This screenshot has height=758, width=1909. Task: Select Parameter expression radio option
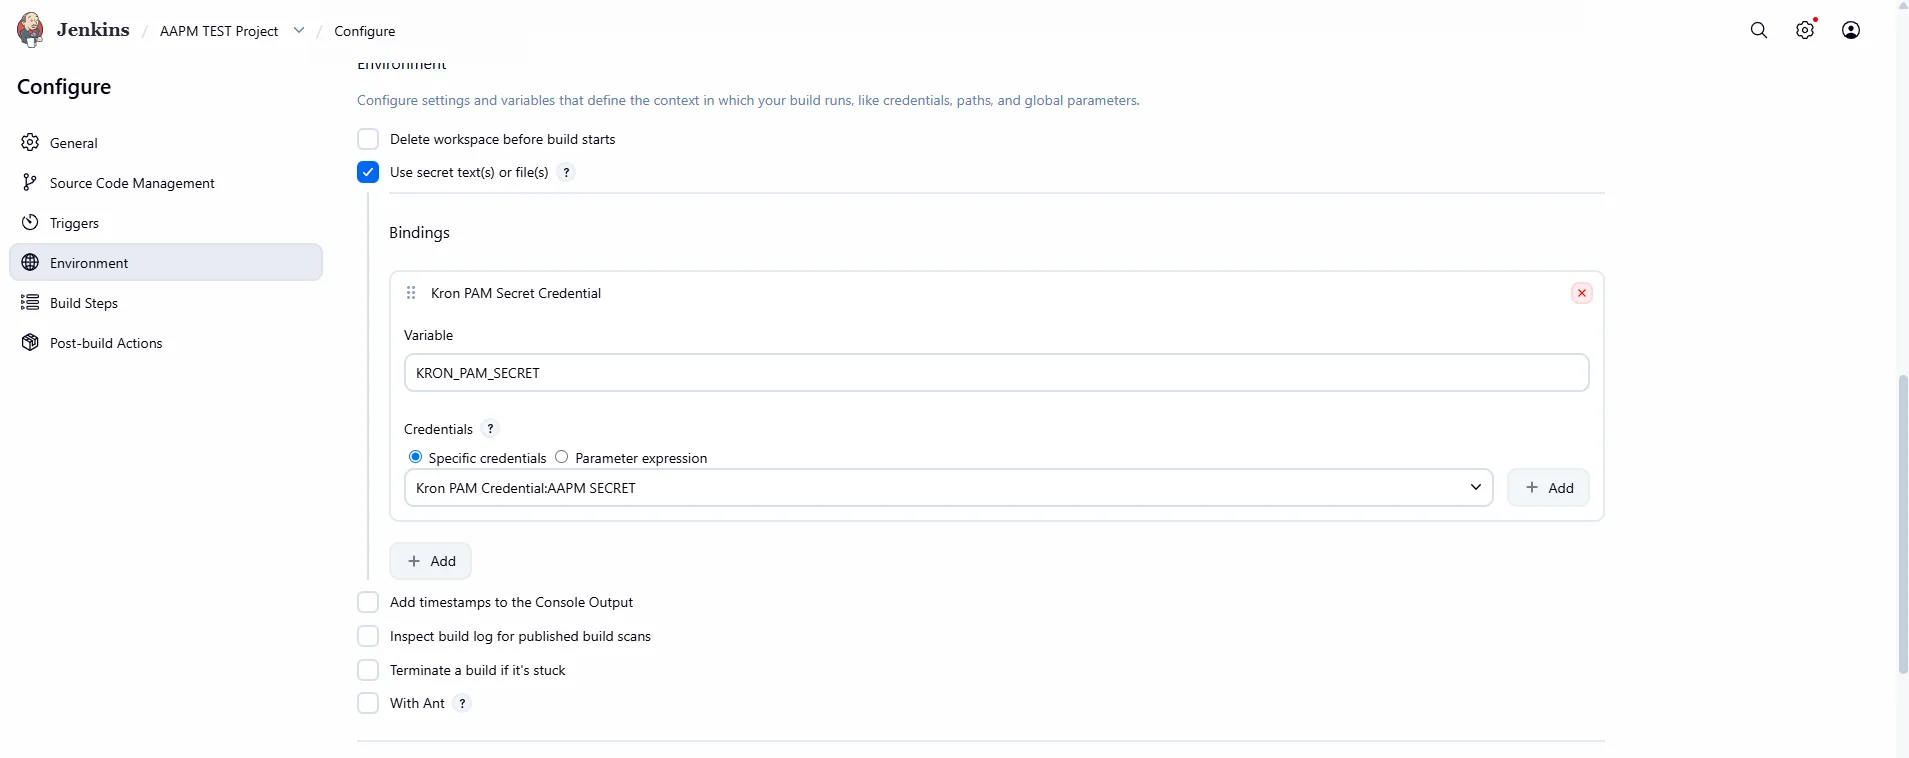pos(562,457)
